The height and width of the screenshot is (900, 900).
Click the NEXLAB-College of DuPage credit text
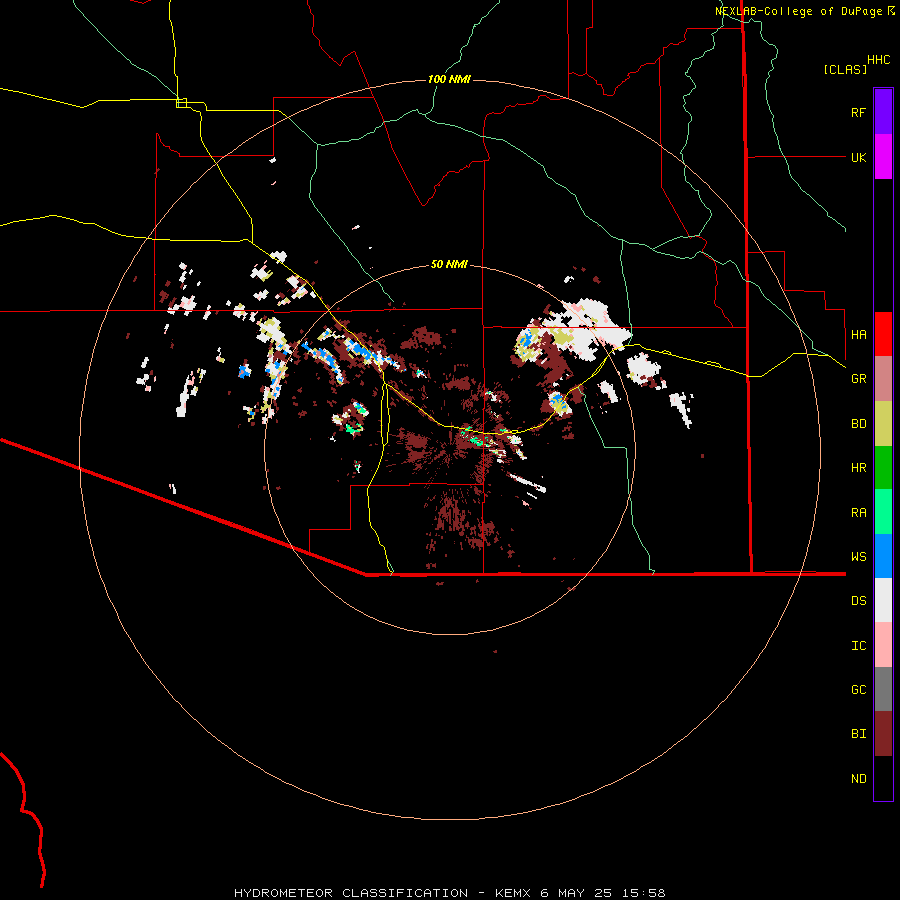point(798,11)
